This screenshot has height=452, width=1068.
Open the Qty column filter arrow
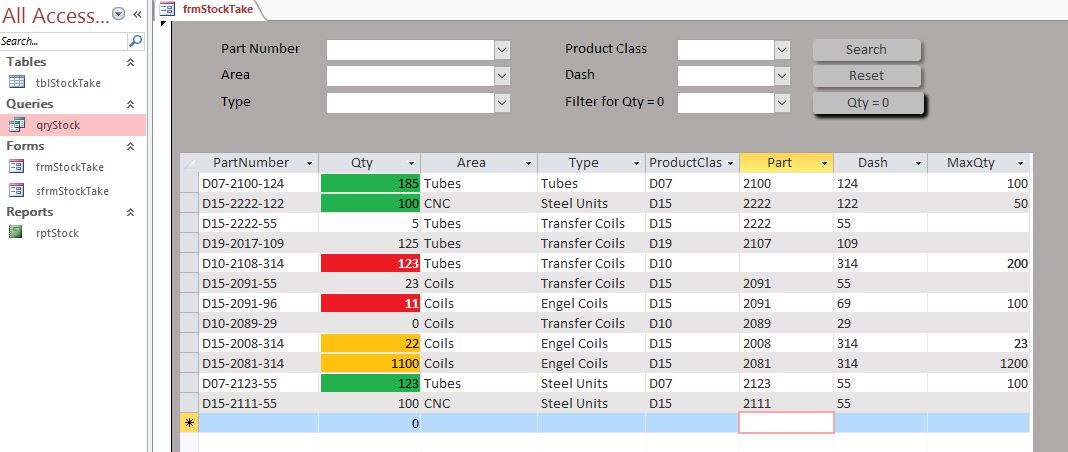[411, 163]
